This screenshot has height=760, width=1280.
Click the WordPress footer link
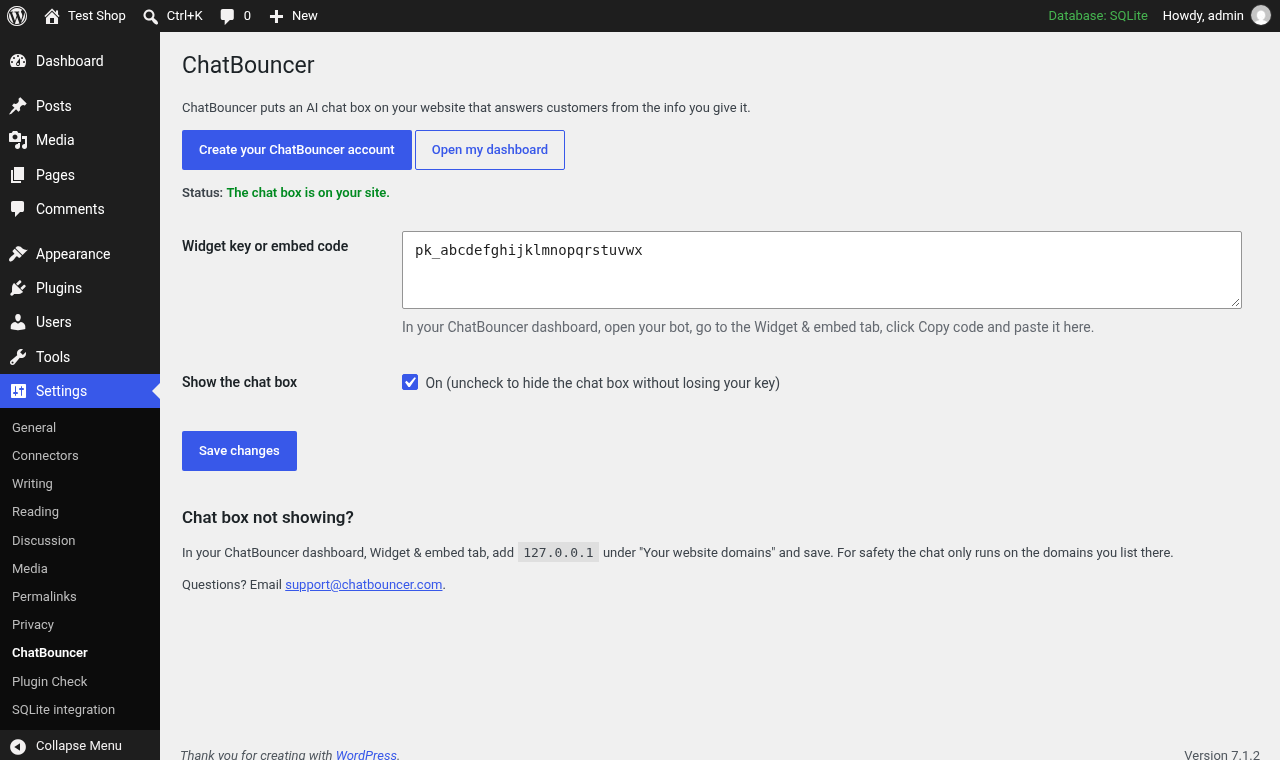(x=366, y=755)
